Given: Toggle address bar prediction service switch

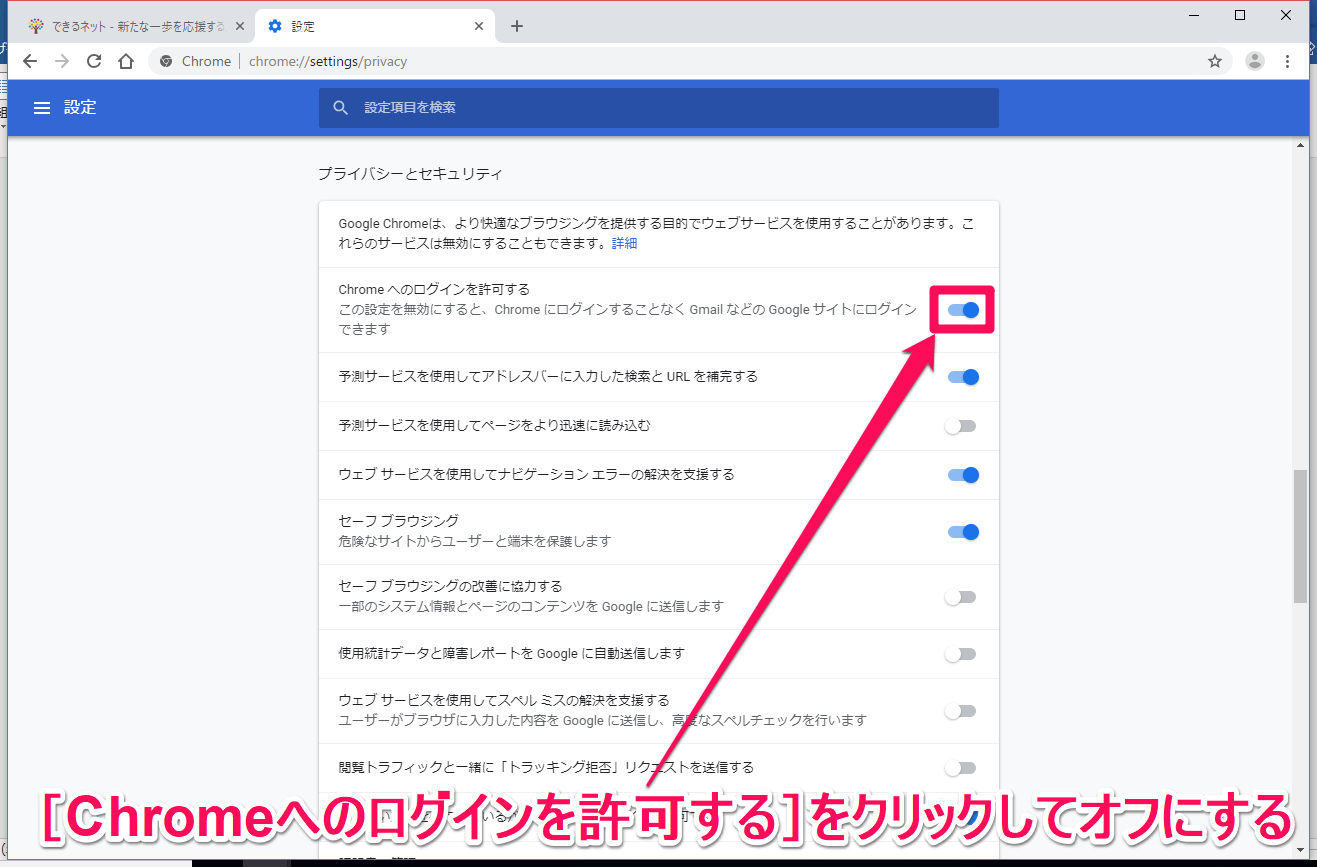Looking at the screenshot, I should tap(963, 377).
